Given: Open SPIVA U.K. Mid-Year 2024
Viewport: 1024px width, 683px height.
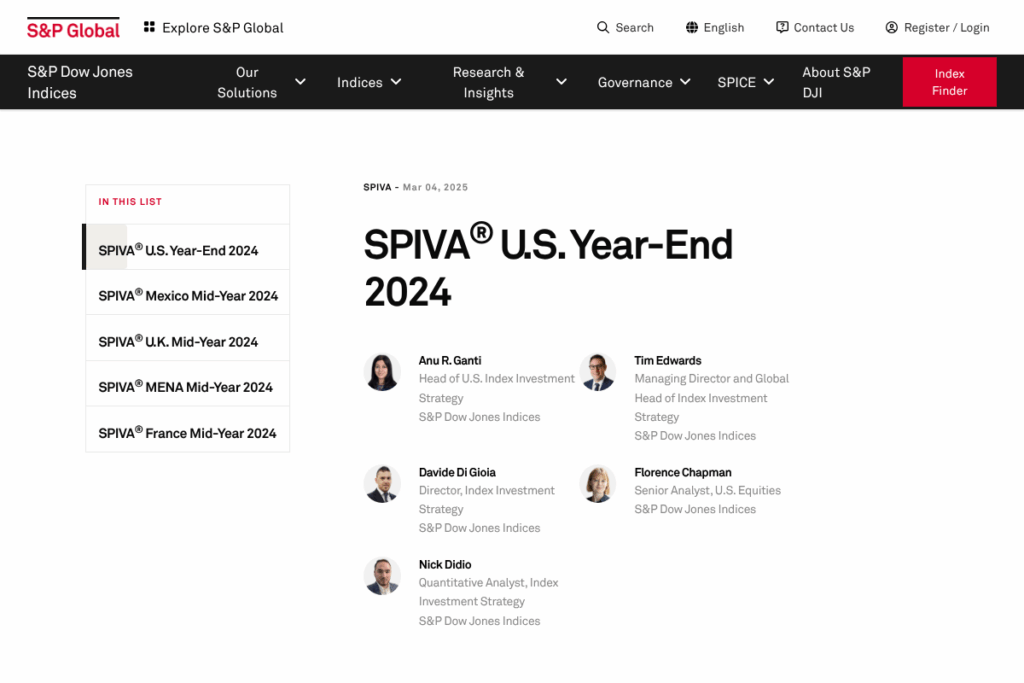Looking at the screenshot, I should pos(187,338).
